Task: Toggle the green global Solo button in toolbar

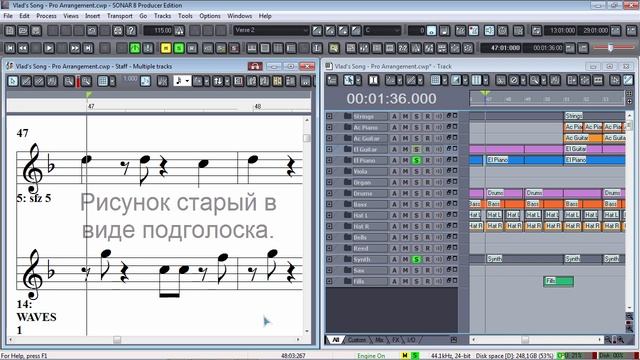Action: pos(179,48)
